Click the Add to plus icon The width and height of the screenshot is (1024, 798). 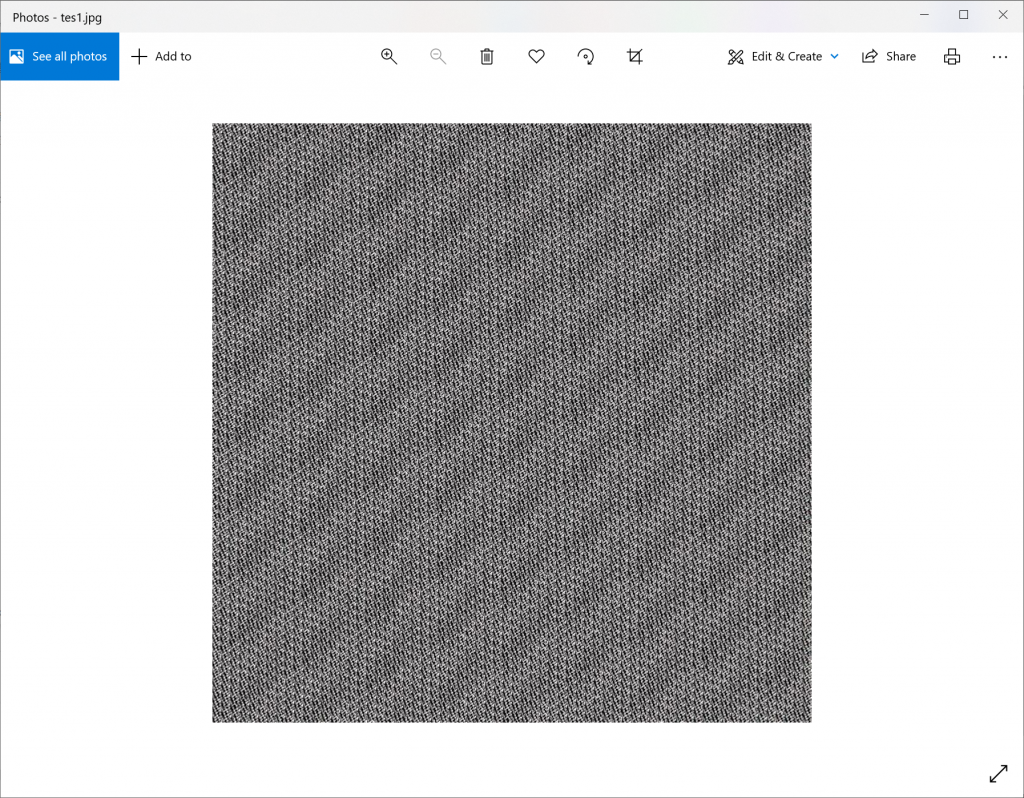pos(139,57)
